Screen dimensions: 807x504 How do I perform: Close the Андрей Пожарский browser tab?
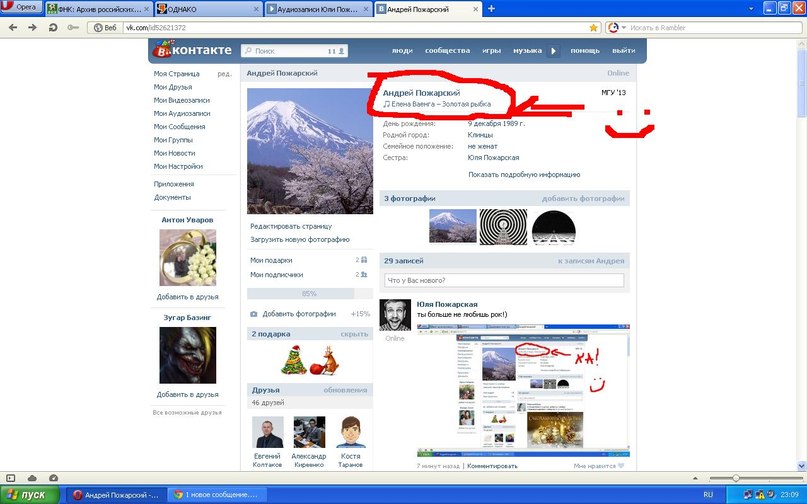476,9
